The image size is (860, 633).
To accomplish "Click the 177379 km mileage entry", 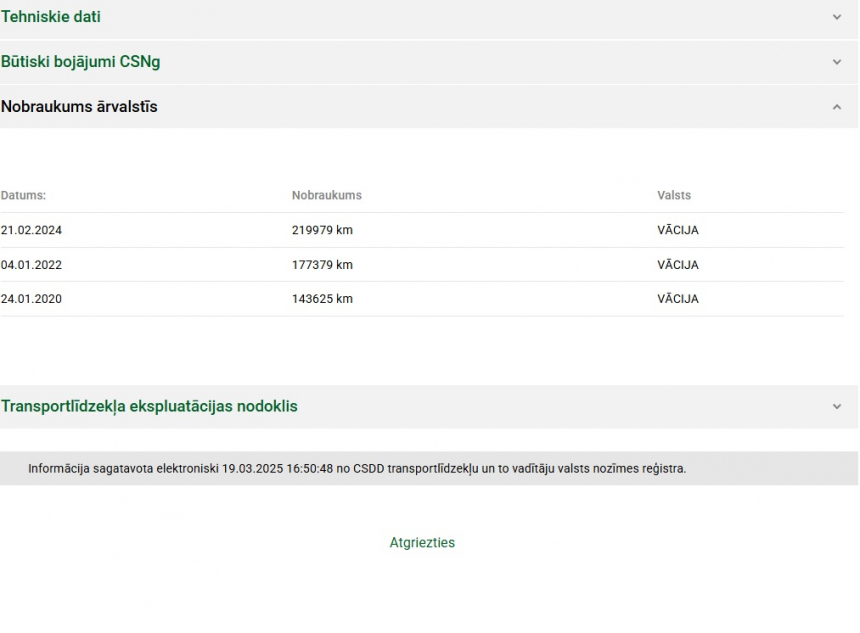I will [322, 265].
